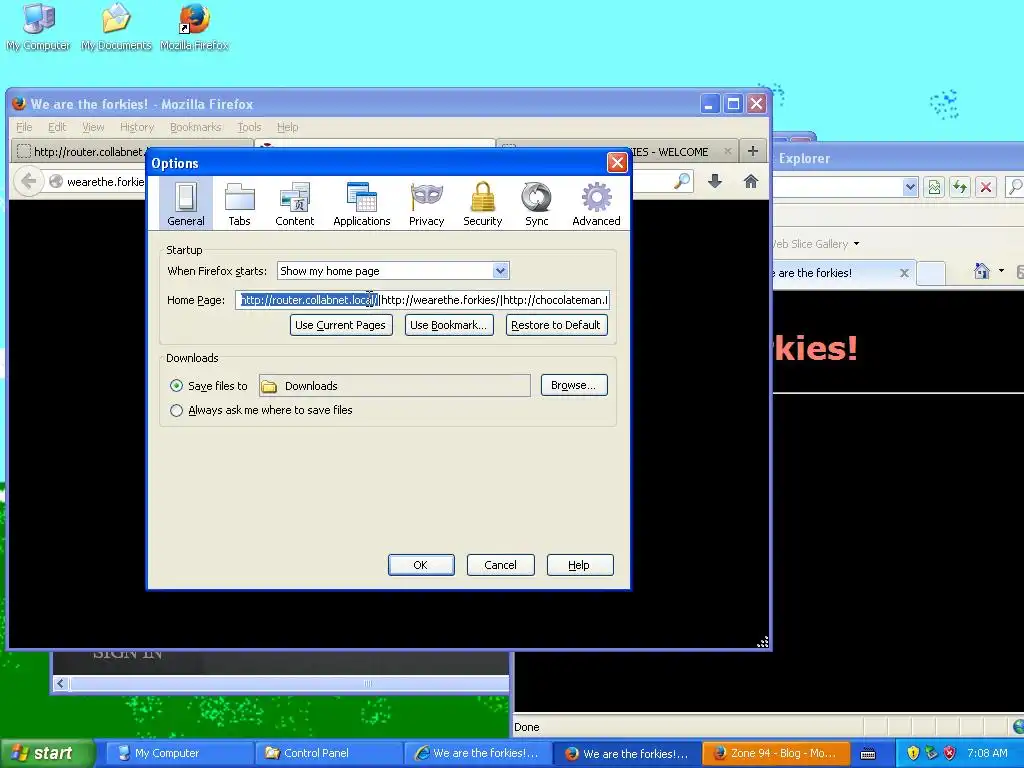Click the red shield tray icon
Image resolution: width=1024 pixels, height=768 pixels.
[950, 753]
